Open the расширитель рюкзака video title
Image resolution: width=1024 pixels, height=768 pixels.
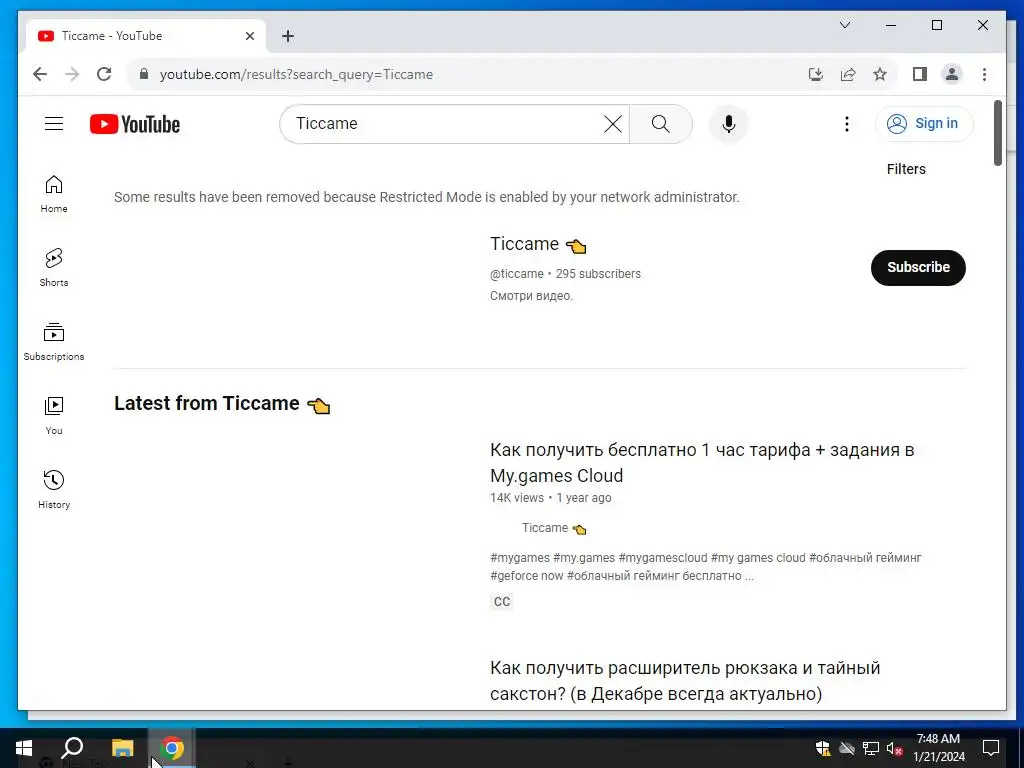(x=685, y=680)
